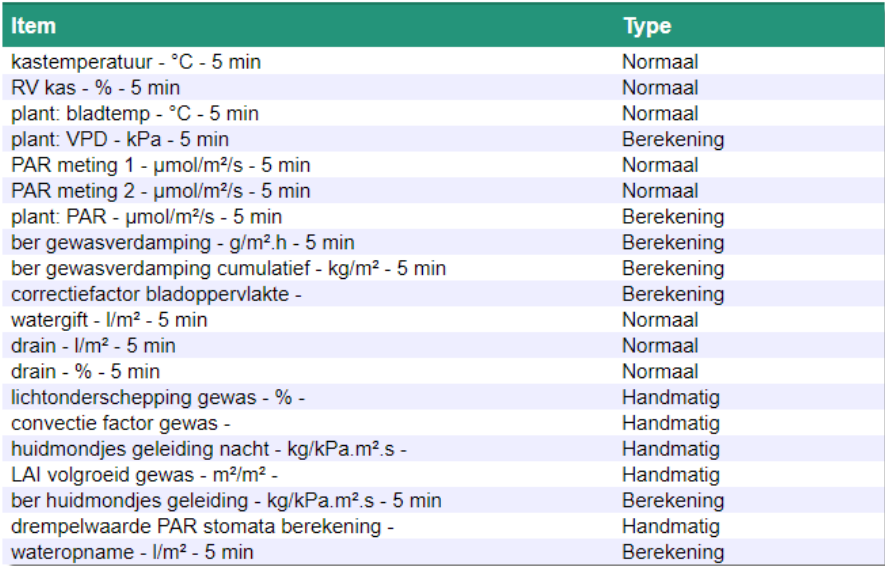Select drain - % row

pos(86,372)
